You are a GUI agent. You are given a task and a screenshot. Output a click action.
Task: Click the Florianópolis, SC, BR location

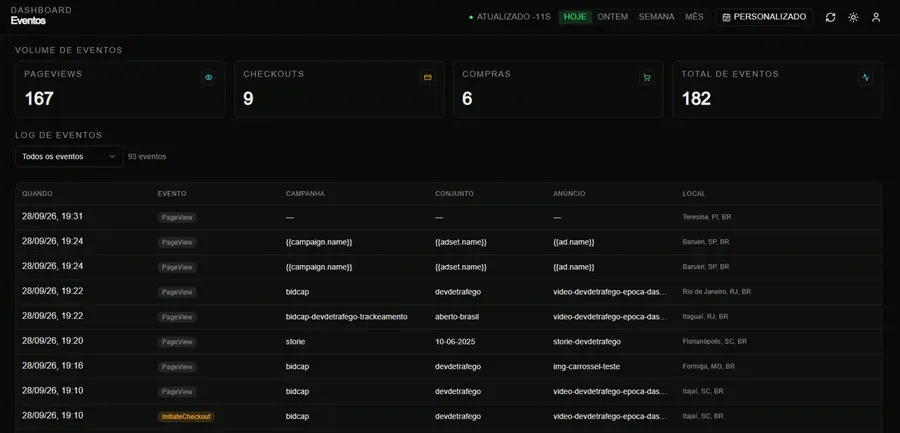click(x=715, y=341)
